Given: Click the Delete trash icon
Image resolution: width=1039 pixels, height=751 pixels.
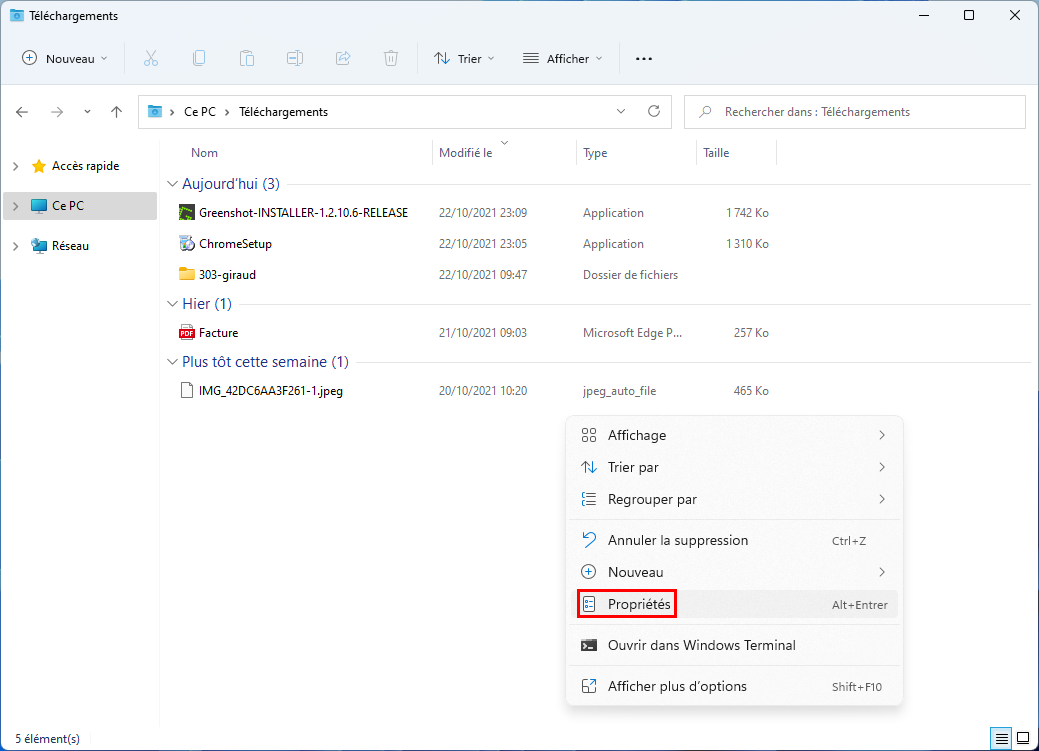Looking at the screenshot, I should pyautogui.click(x=391, y=58).
